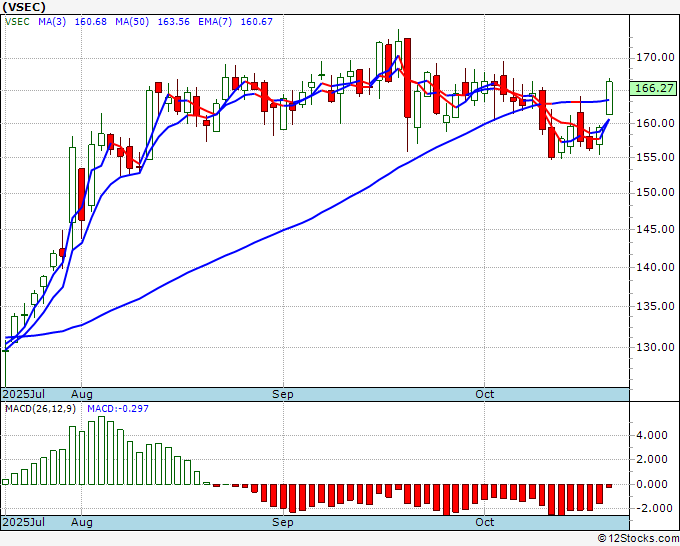Click the MA(3) legend label

(x=52, y=21)
